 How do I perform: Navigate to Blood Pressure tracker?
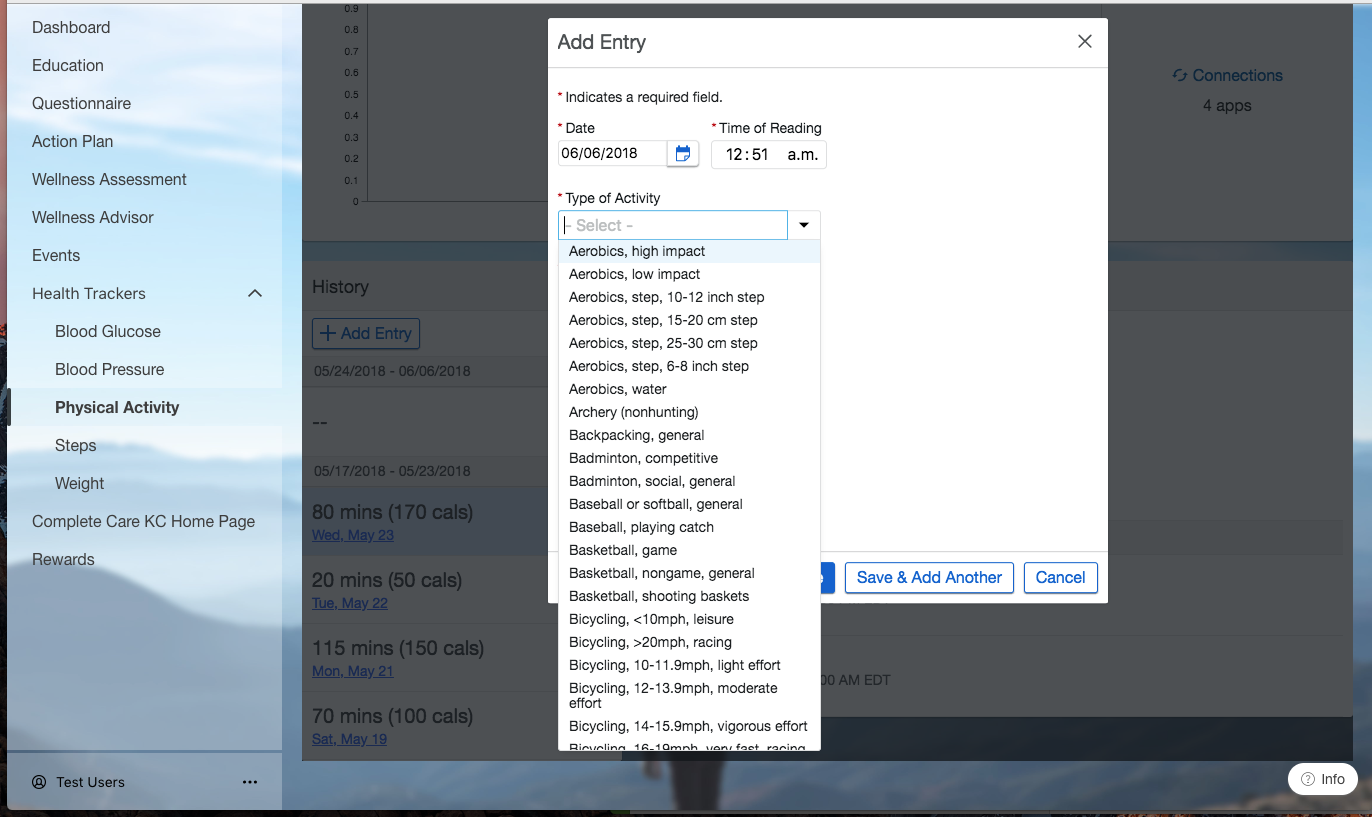[x=107, y=369]
